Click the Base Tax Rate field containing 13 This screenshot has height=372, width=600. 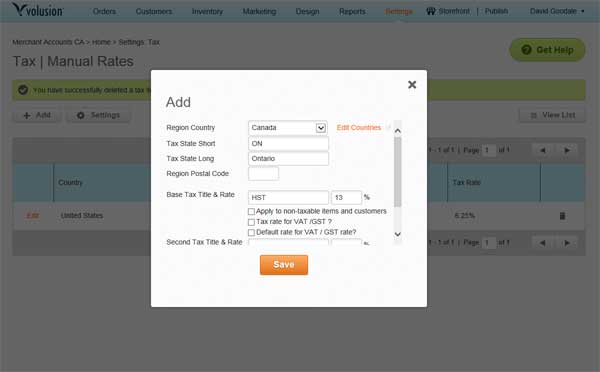click(346, 197)
